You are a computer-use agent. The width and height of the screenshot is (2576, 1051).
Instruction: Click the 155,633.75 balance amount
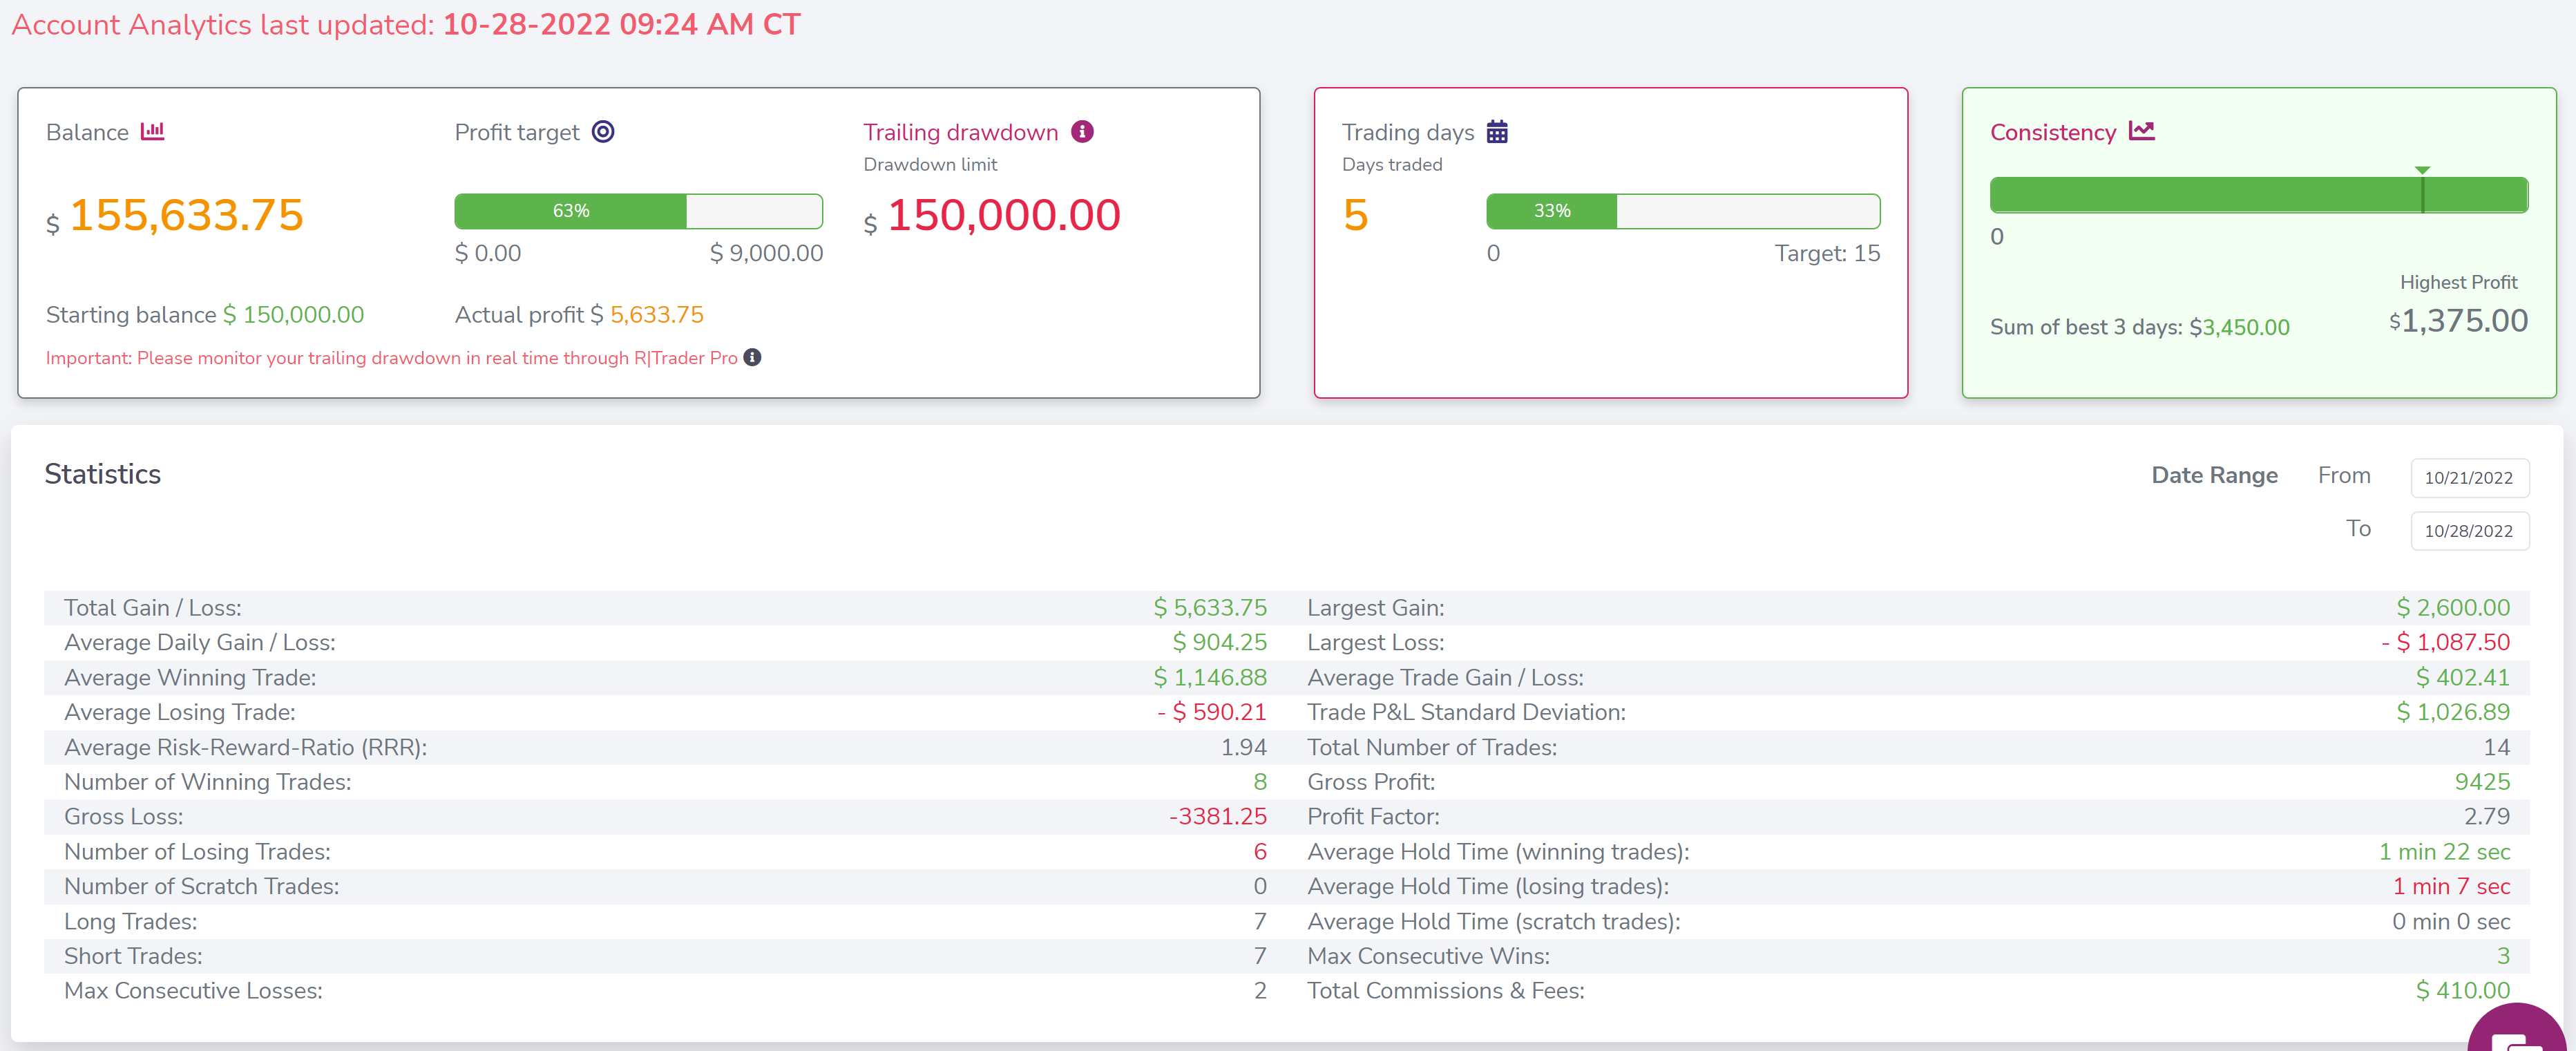click(x=186, y=215)
